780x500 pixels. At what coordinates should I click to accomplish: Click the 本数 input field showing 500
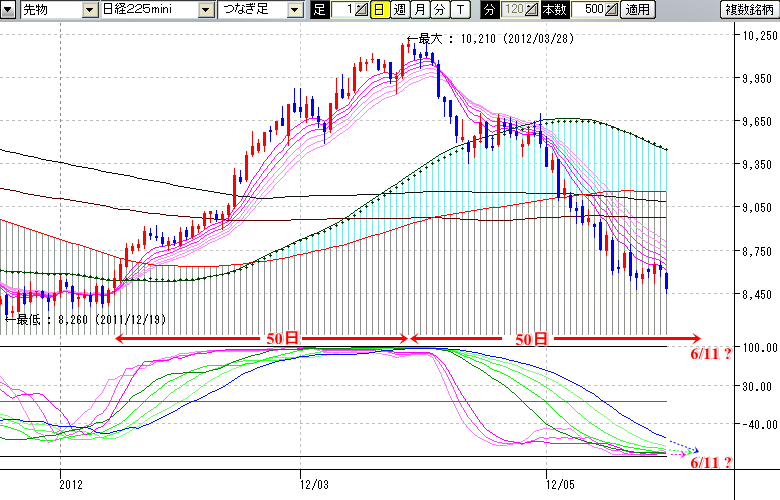(x=588, y=9)
